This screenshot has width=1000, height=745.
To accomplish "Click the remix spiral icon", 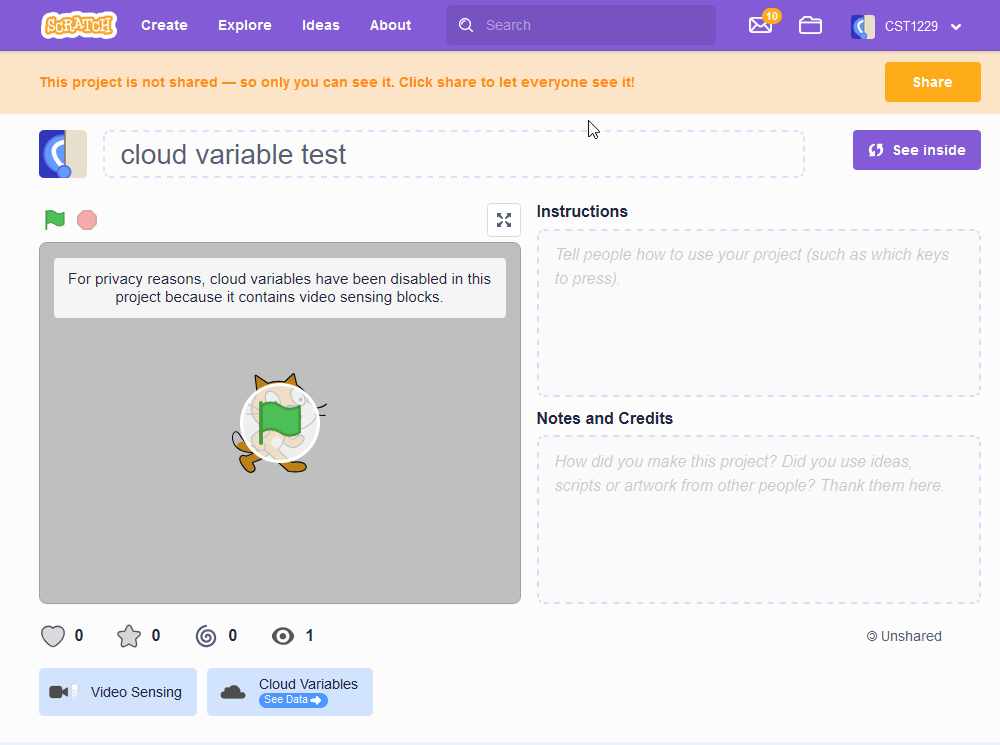I will click(206, 636).
